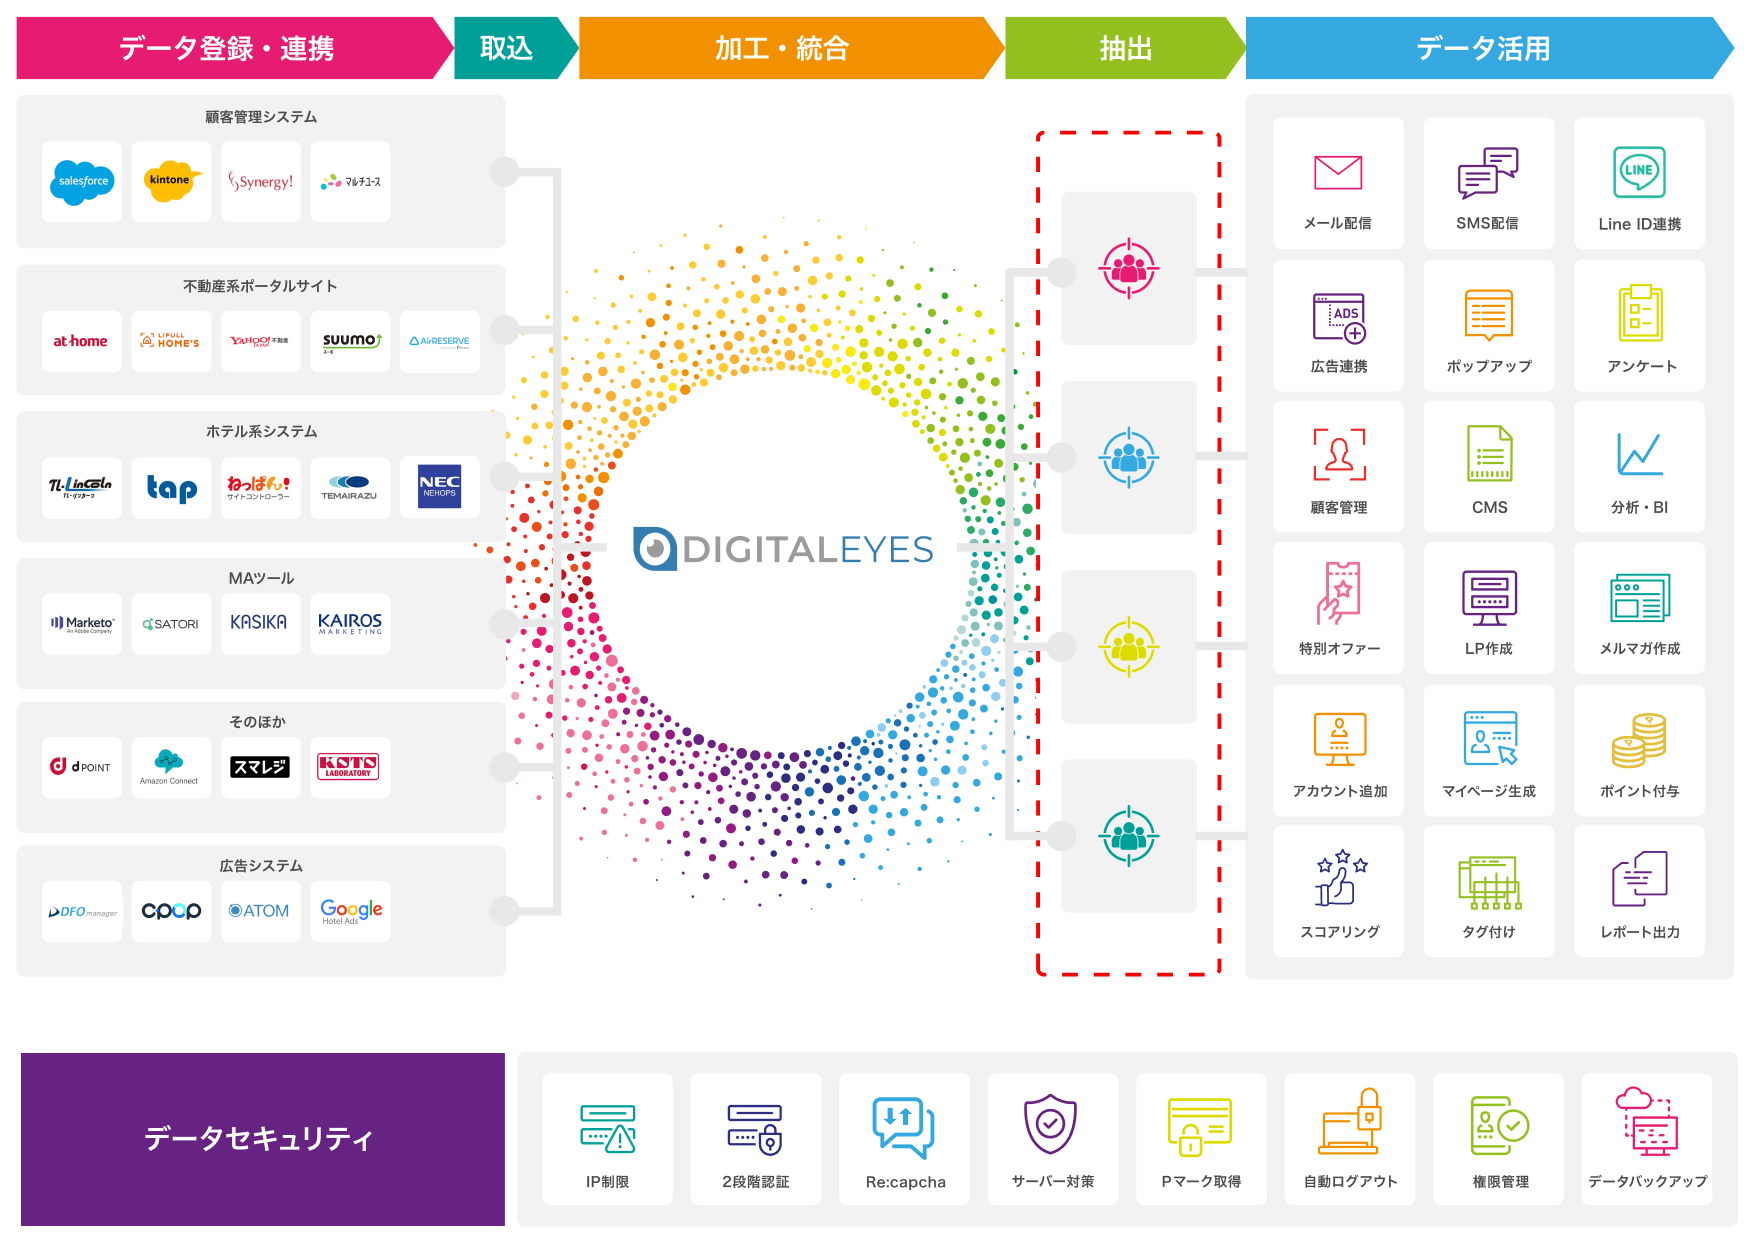Select the Line ID連携 icon
Image resolution: width=1754 pixels, height=1242 pixels.
(x=1639, y=172)
